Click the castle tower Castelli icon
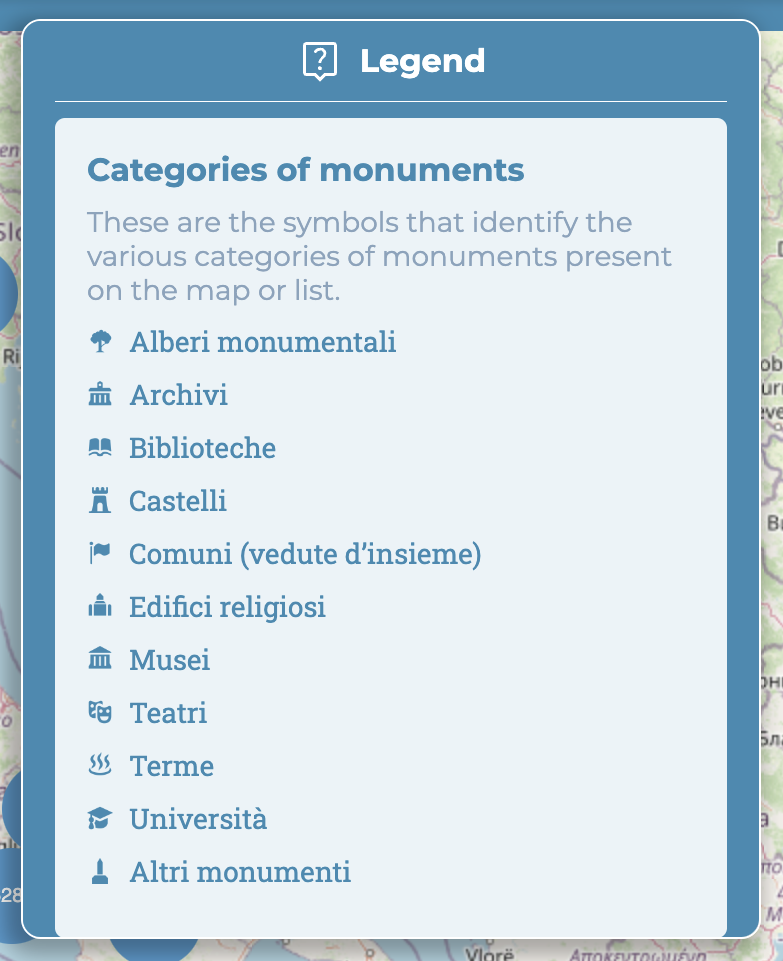 click(100, 501)
